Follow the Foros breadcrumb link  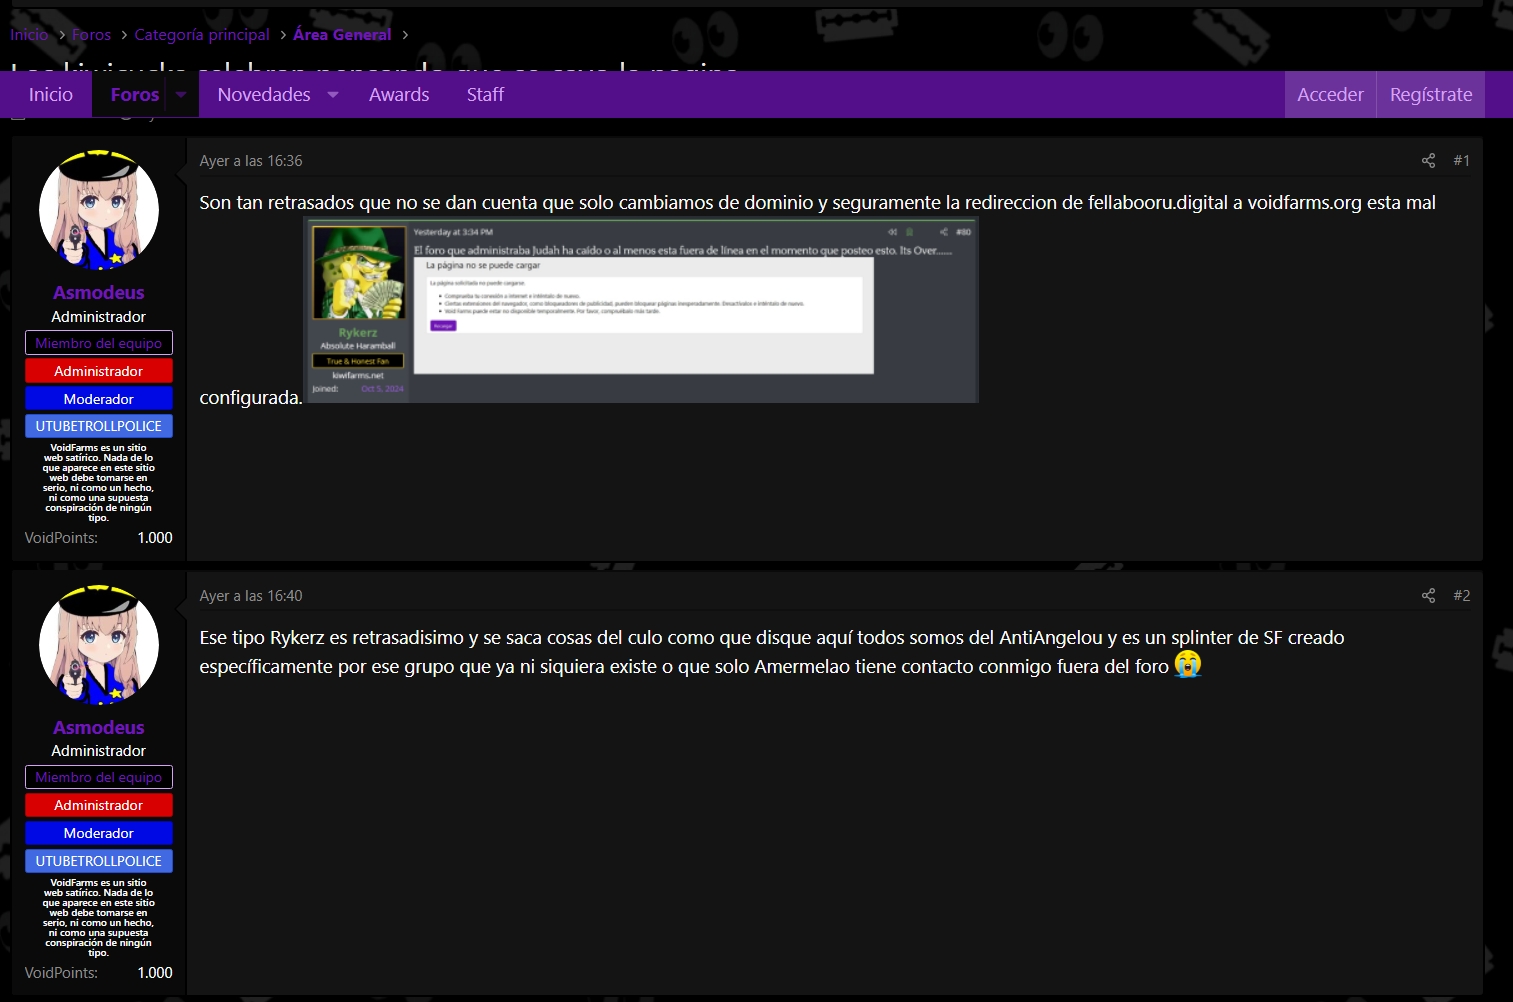click(91, 34)
